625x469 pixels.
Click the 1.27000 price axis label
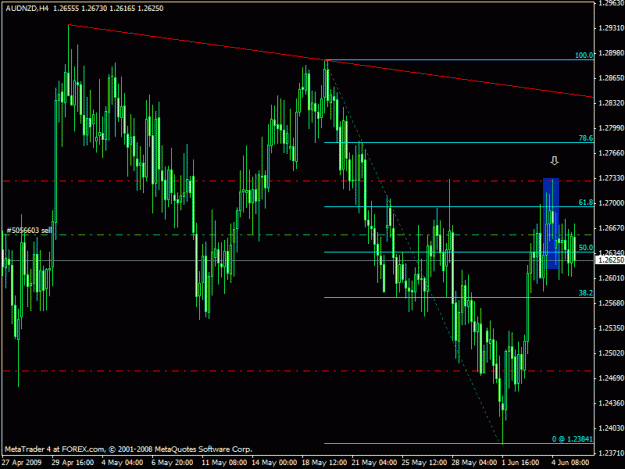click(611, 203)
